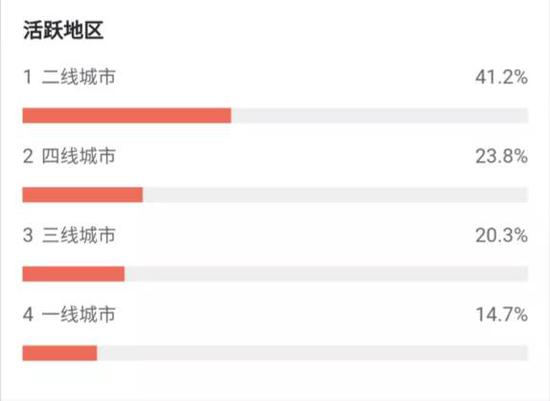550x401 pixels.
Task: Click rank number 1 beside 二线城市
Action: click(28, 77)
